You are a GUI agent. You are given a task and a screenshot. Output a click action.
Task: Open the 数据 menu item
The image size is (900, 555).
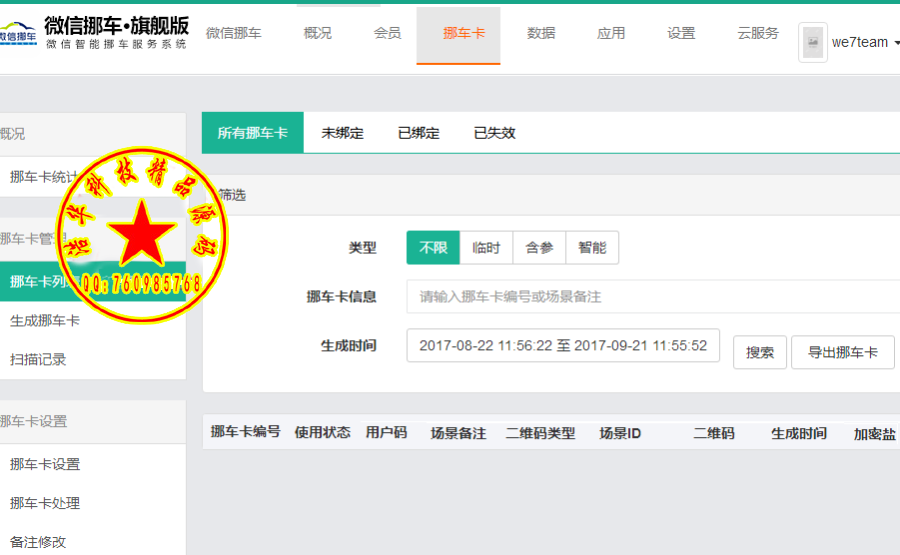[541, 33]
